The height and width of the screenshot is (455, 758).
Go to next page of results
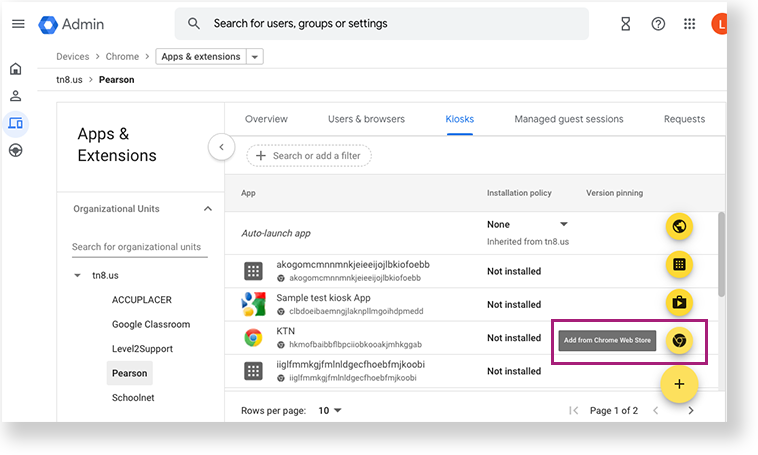click(690, 411)
